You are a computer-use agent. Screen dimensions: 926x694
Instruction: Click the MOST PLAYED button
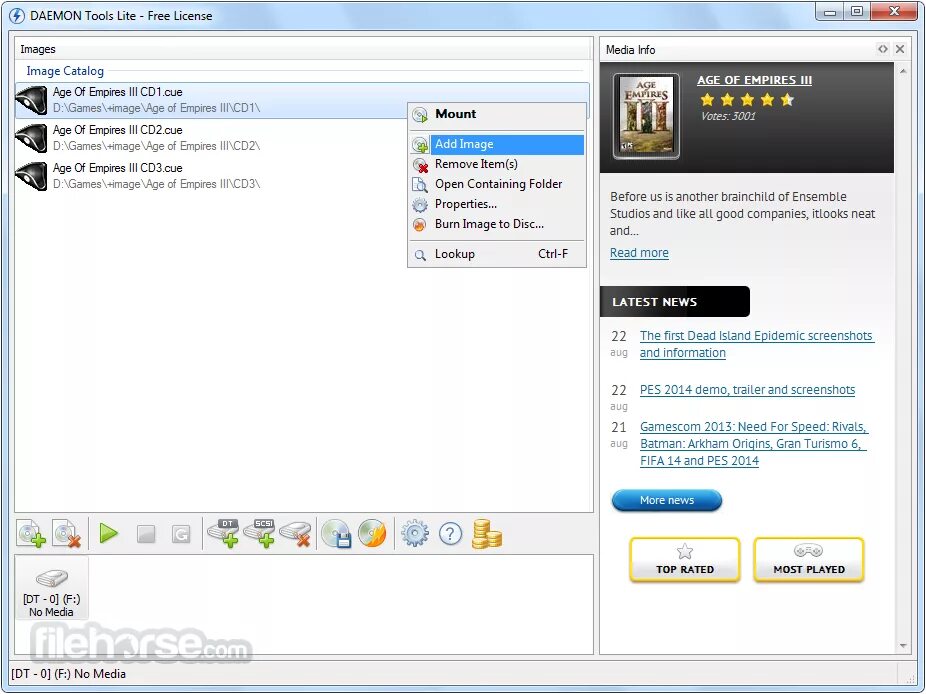808,559
